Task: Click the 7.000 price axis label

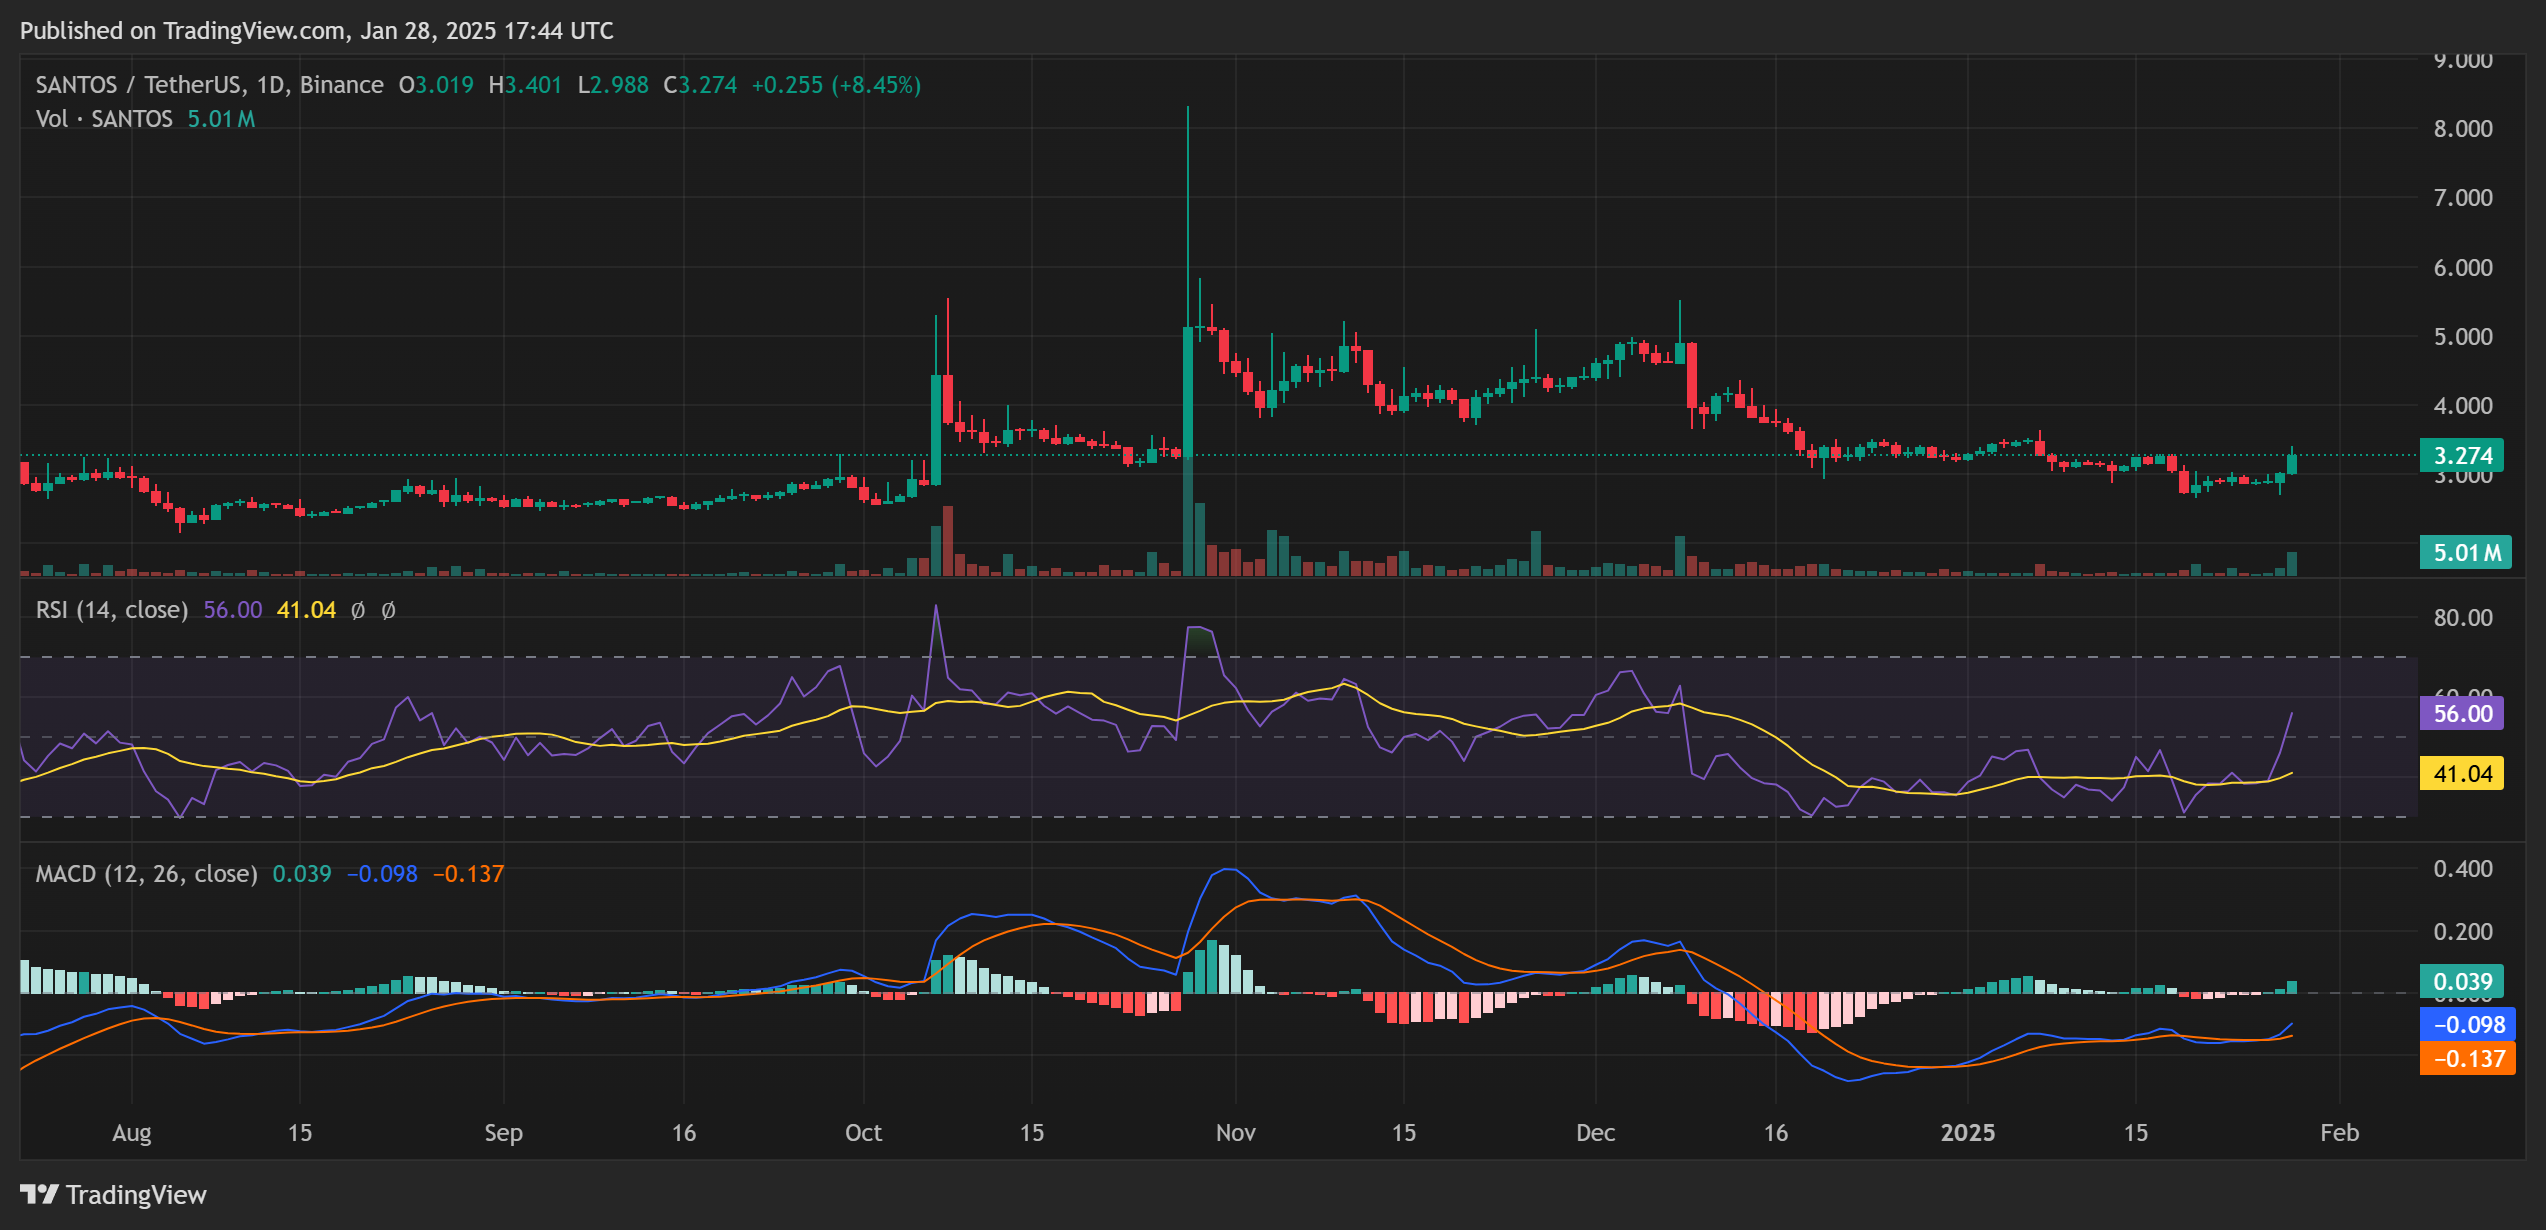Action: click(2463, 198)
